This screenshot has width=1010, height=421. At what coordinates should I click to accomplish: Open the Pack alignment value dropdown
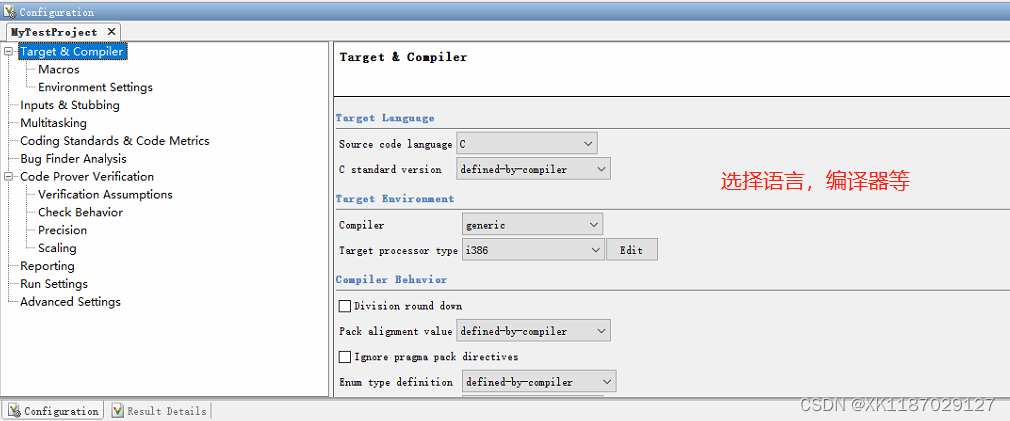[533, 332]
